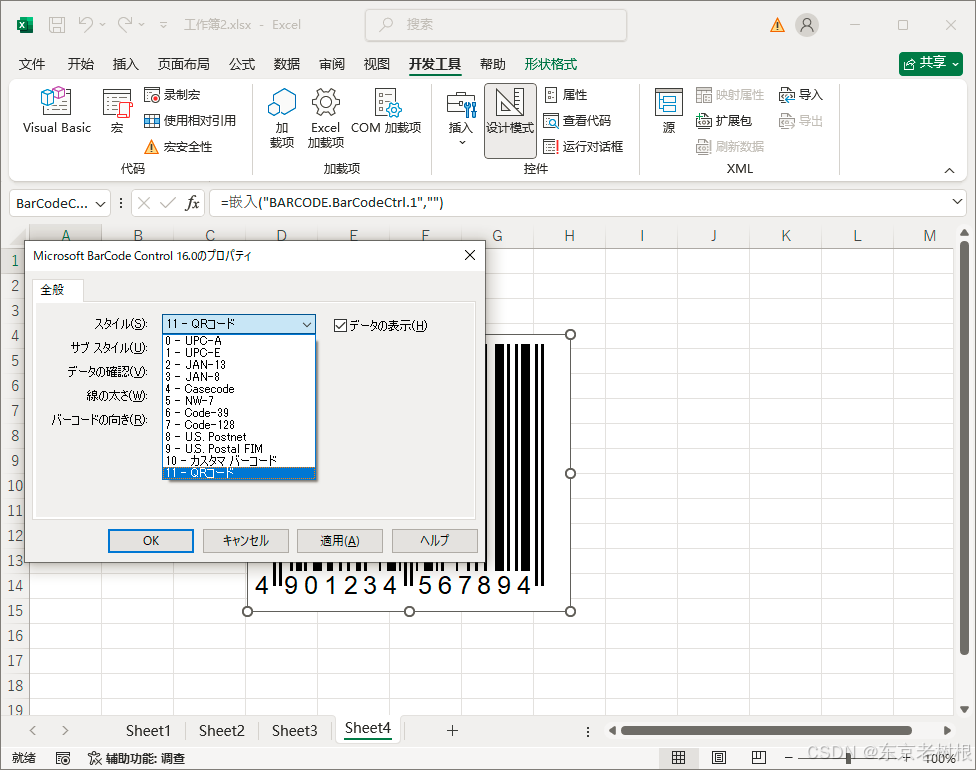Open the Visual Basic editor
This screenshot has height=770, width=976.
(x=57, y=111)
